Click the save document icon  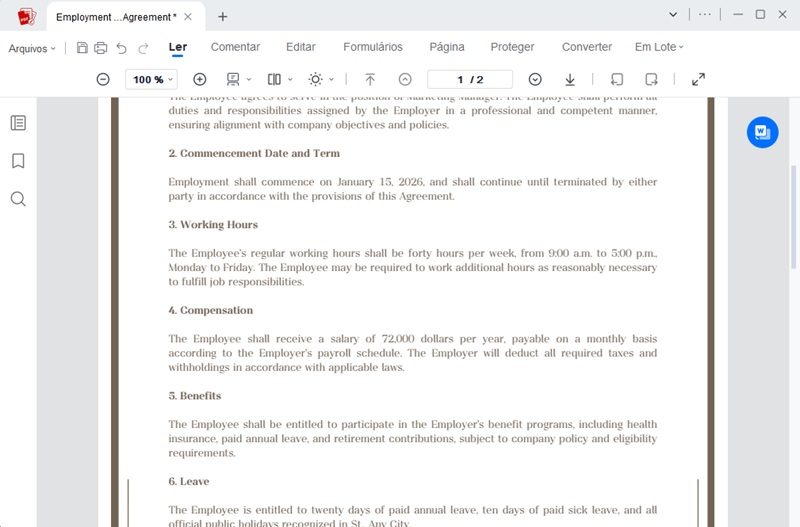pyautogui.click(x=82, y=48)
